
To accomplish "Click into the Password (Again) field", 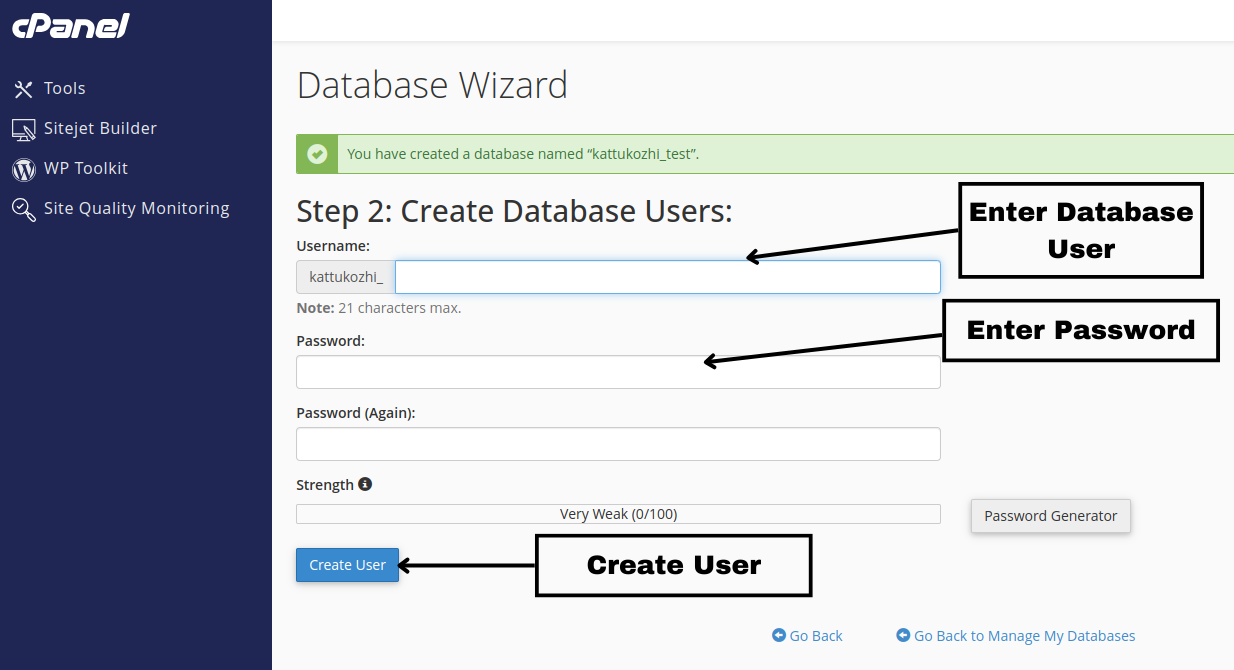I will (618, 444).
